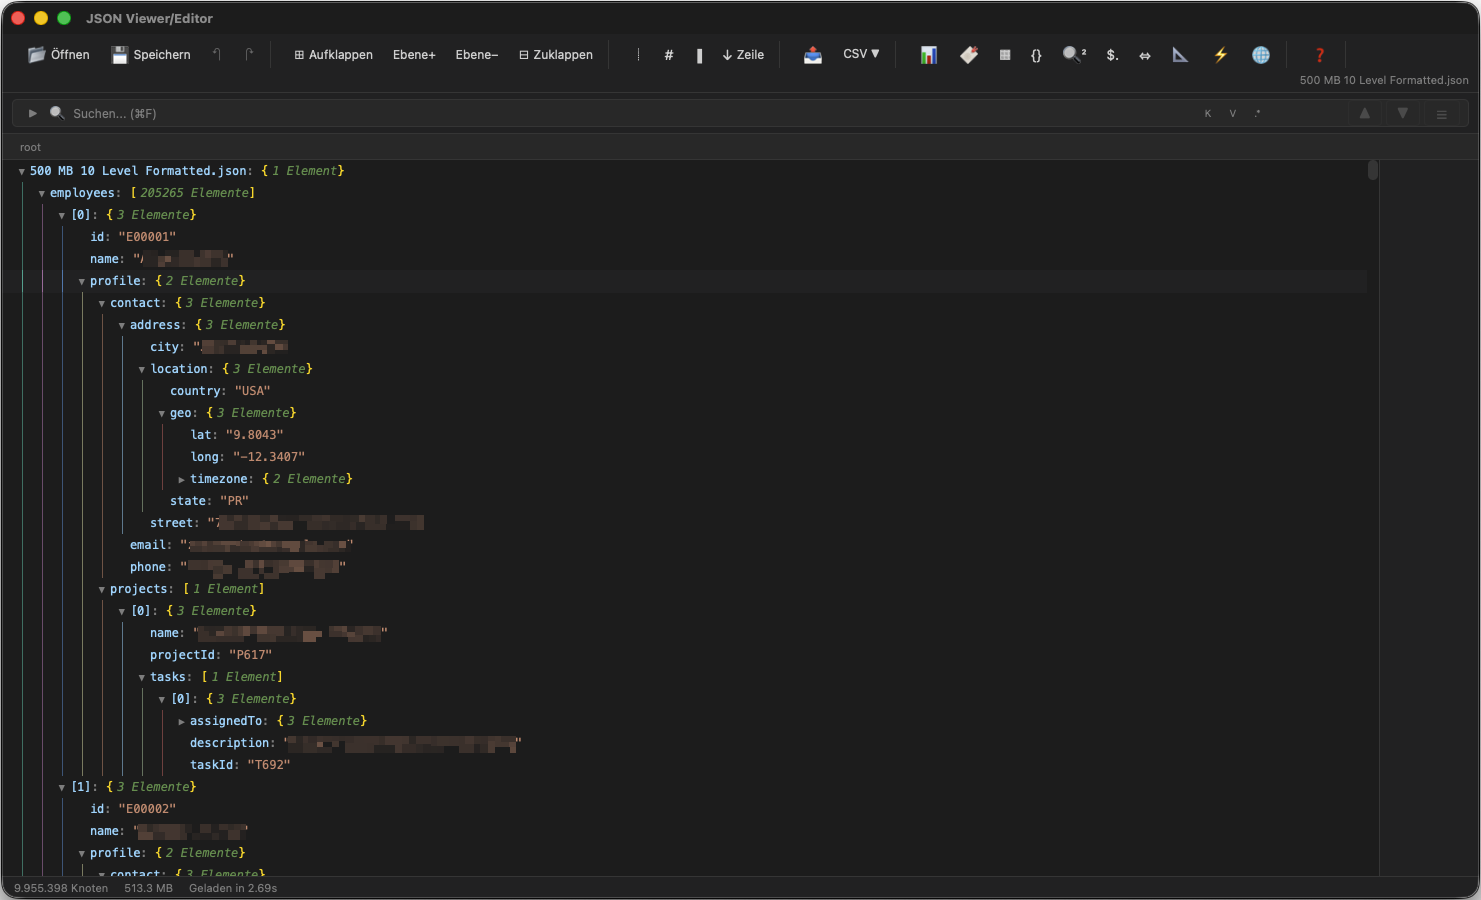Click the redo arrow icon
This screenshot has height=900, width=1481.
coord(249,55)
